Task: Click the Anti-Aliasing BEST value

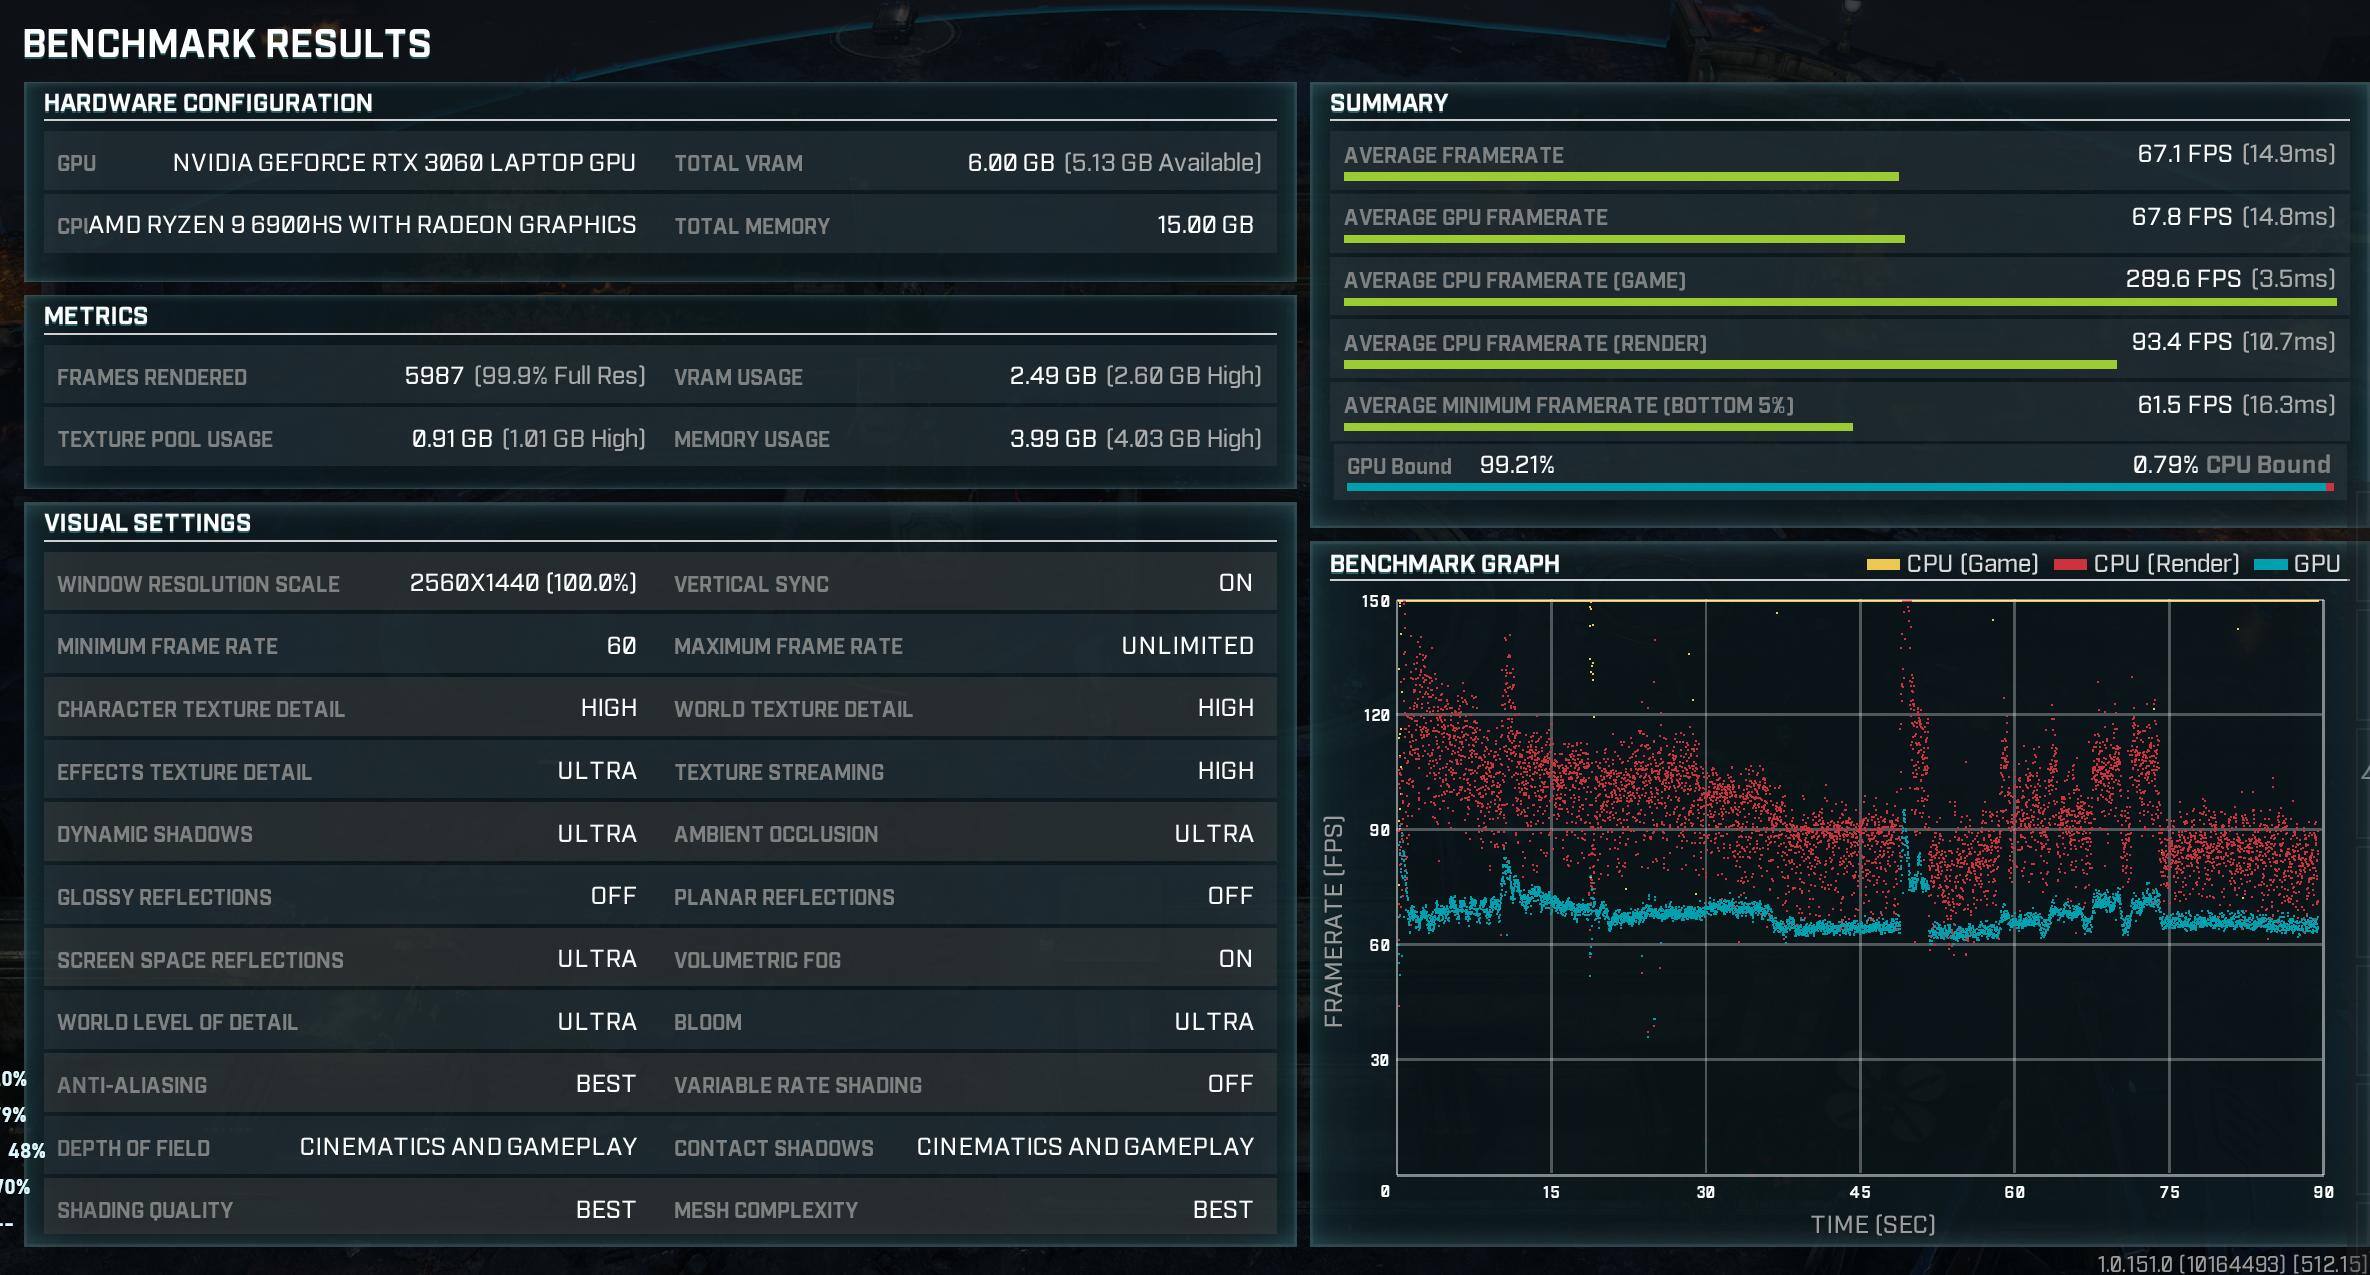Action: 605,1084
